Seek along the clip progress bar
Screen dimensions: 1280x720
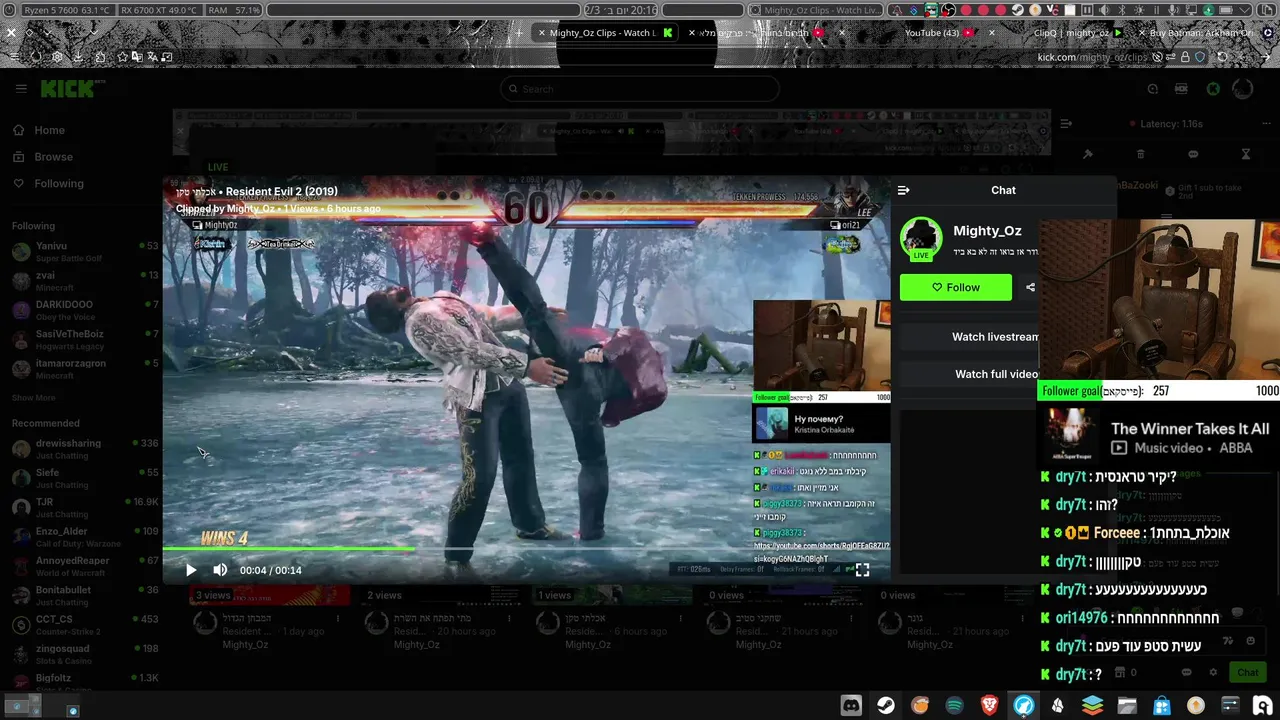[526, 548]
